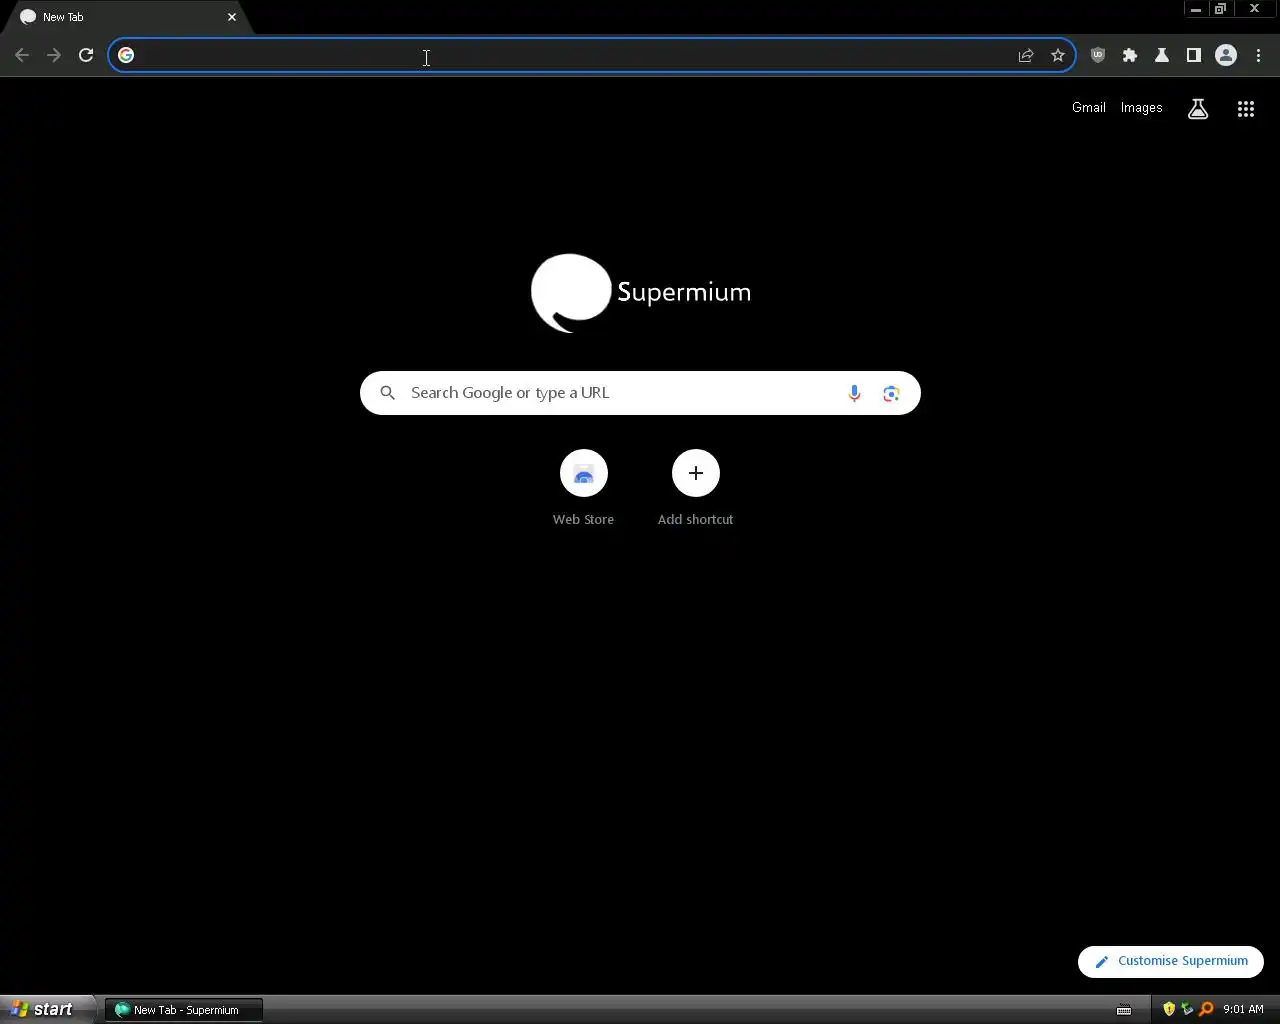Close the New Tab tab
Viewport: 1280px width, 1024px height.
pyautogui.click(x=232, y=17)
